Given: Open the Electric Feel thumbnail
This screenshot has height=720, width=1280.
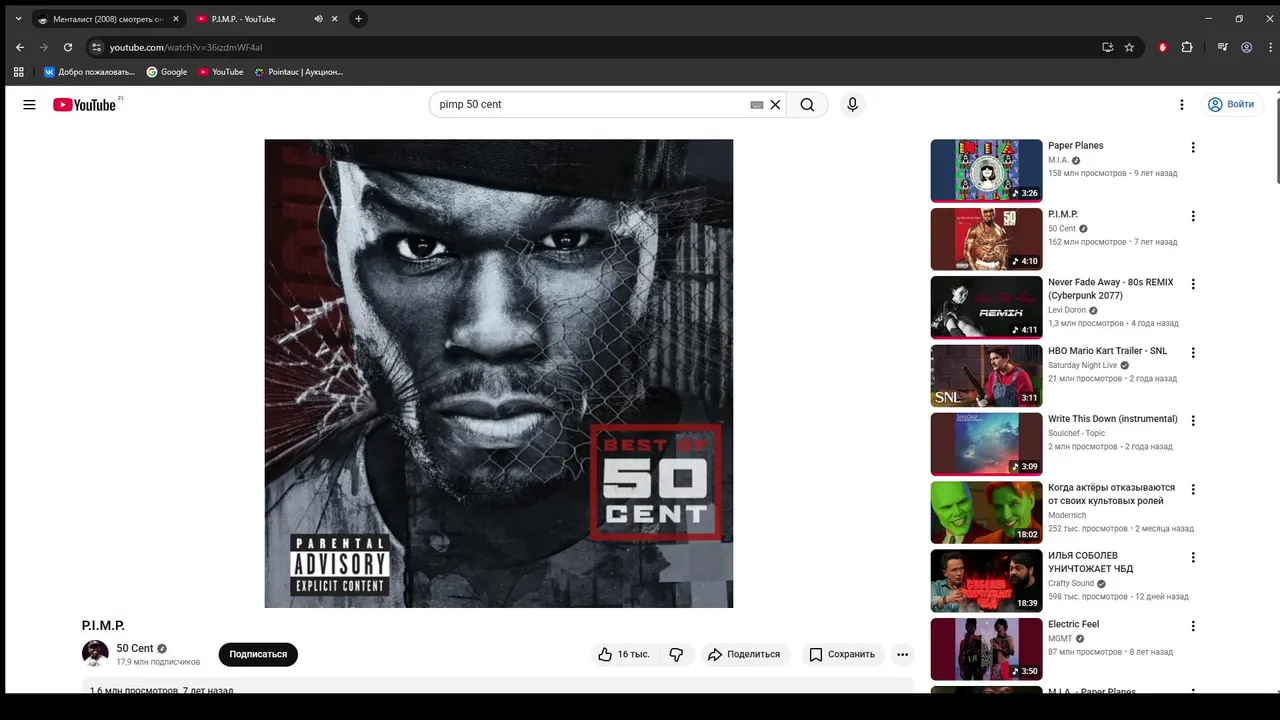Looking at the screenshot, I should tap(986, 649).
